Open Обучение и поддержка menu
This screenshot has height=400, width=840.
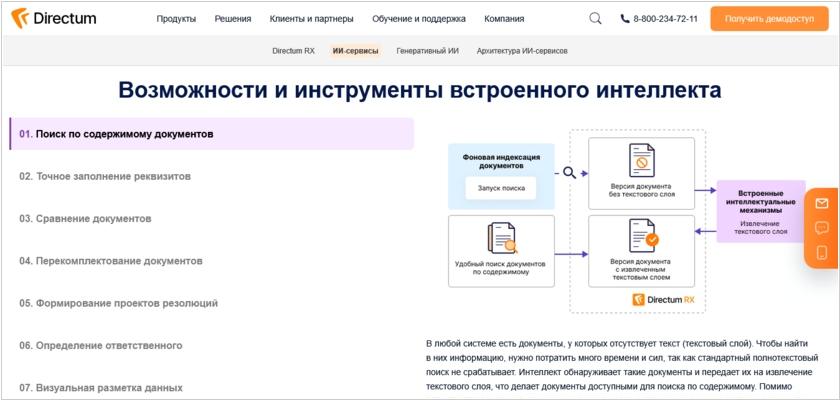pyautogui.click(x=419, y=19)
